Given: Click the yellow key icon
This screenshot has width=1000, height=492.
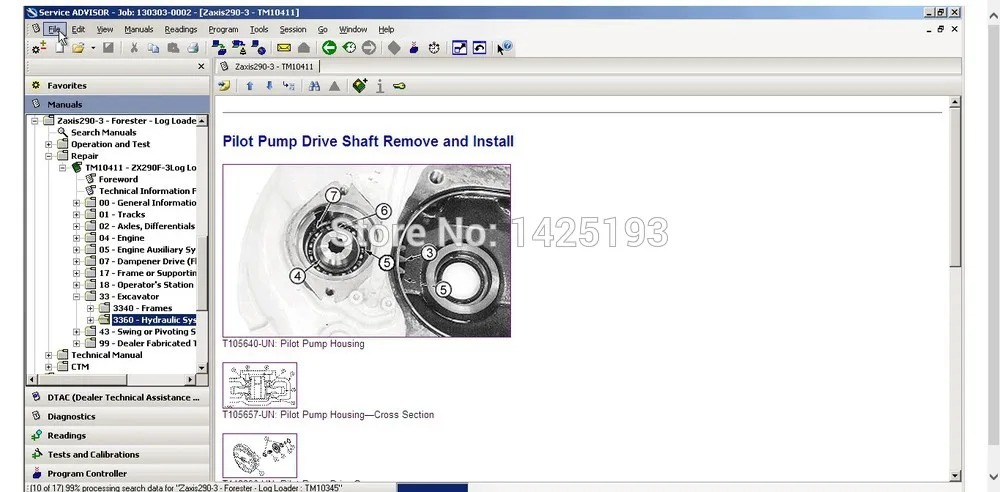Looking at the screenshot, I should click(399, 86).
